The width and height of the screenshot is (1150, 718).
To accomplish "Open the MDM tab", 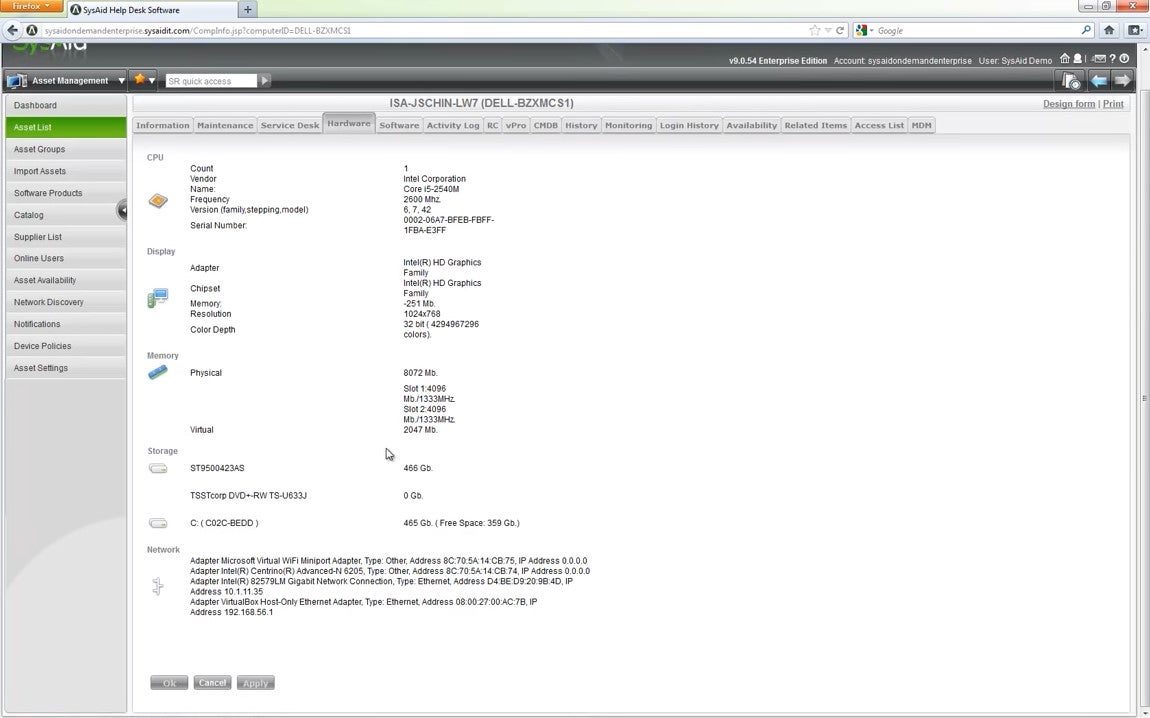I will click(922, 125).
